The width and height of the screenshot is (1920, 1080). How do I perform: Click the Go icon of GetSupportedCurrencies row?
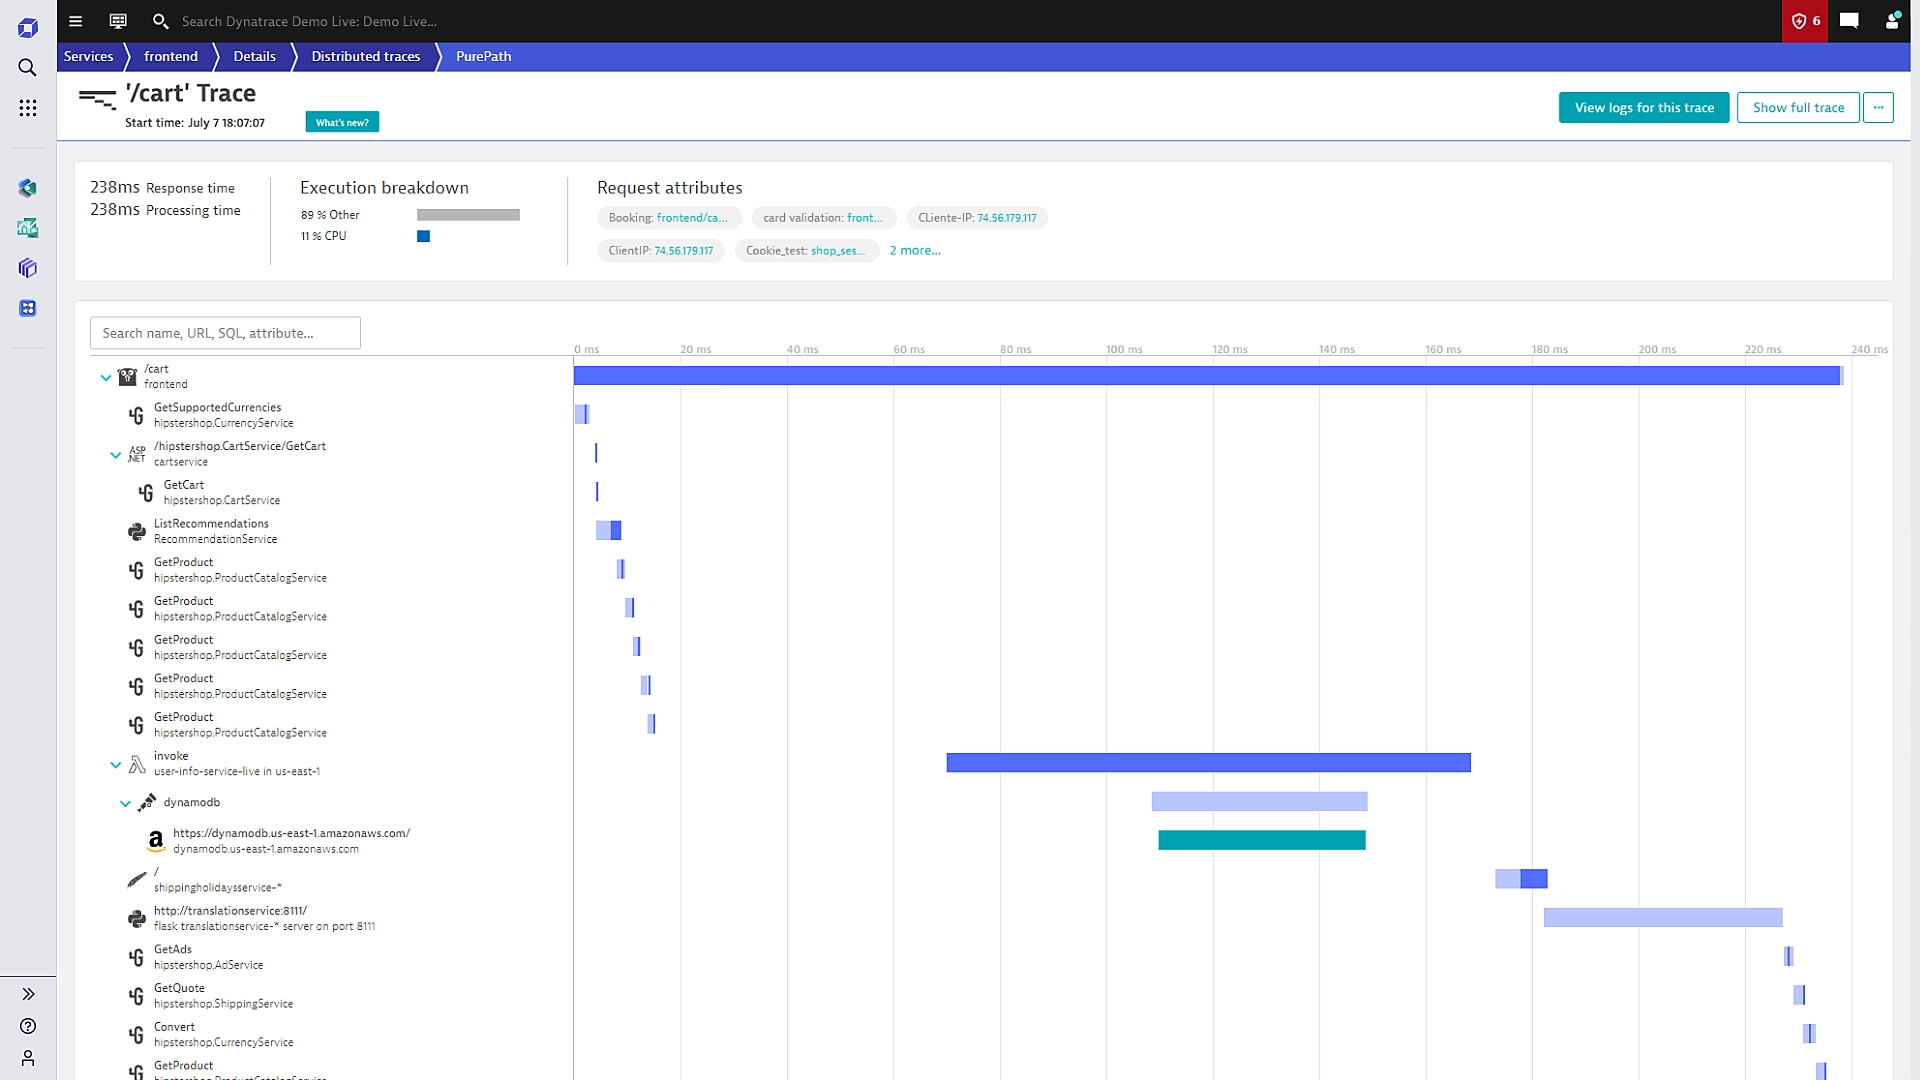[137, 415]
